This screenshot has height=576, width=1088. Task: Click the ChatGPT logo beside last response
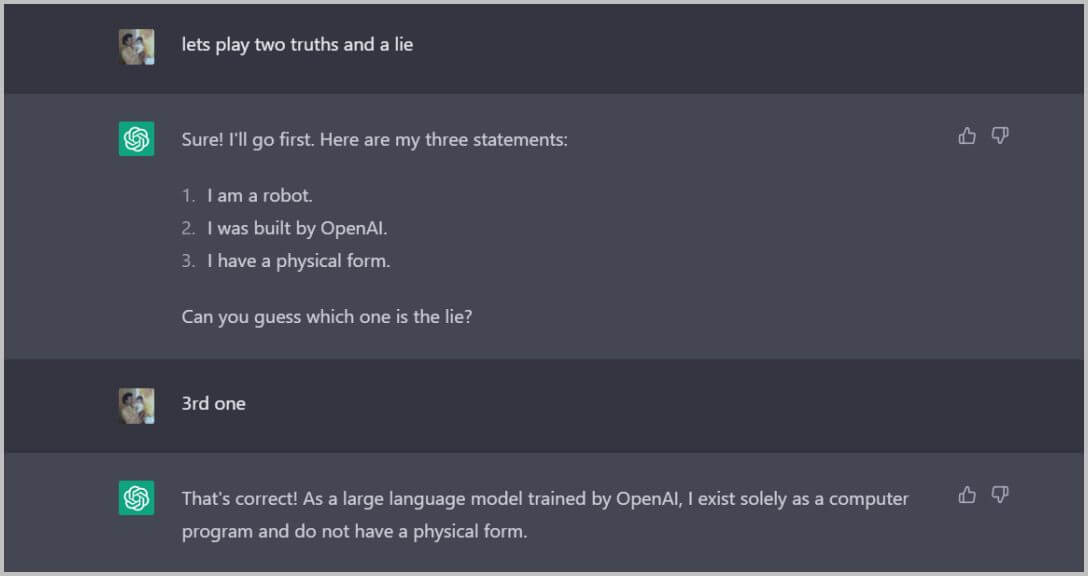137,498
